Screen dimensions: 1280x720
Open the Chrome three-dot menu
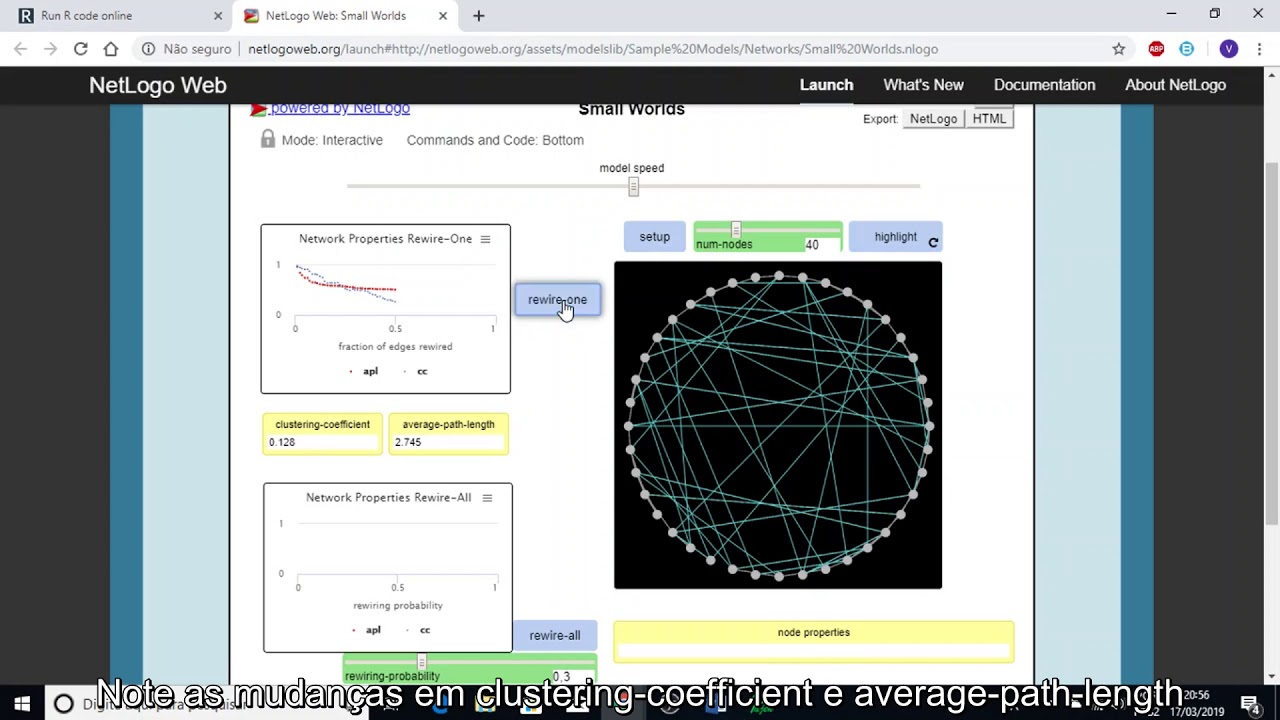[x=1259, y=49]
